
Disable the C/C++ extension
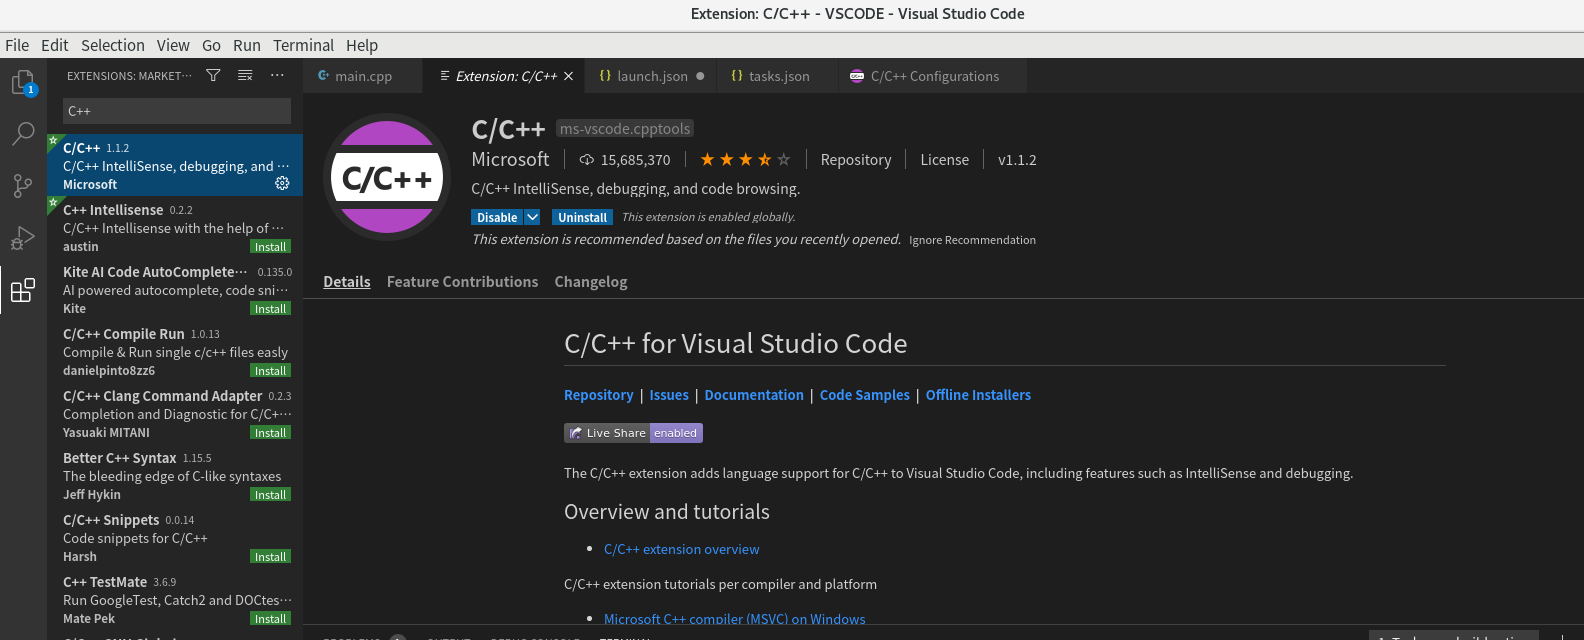(496, 217)
